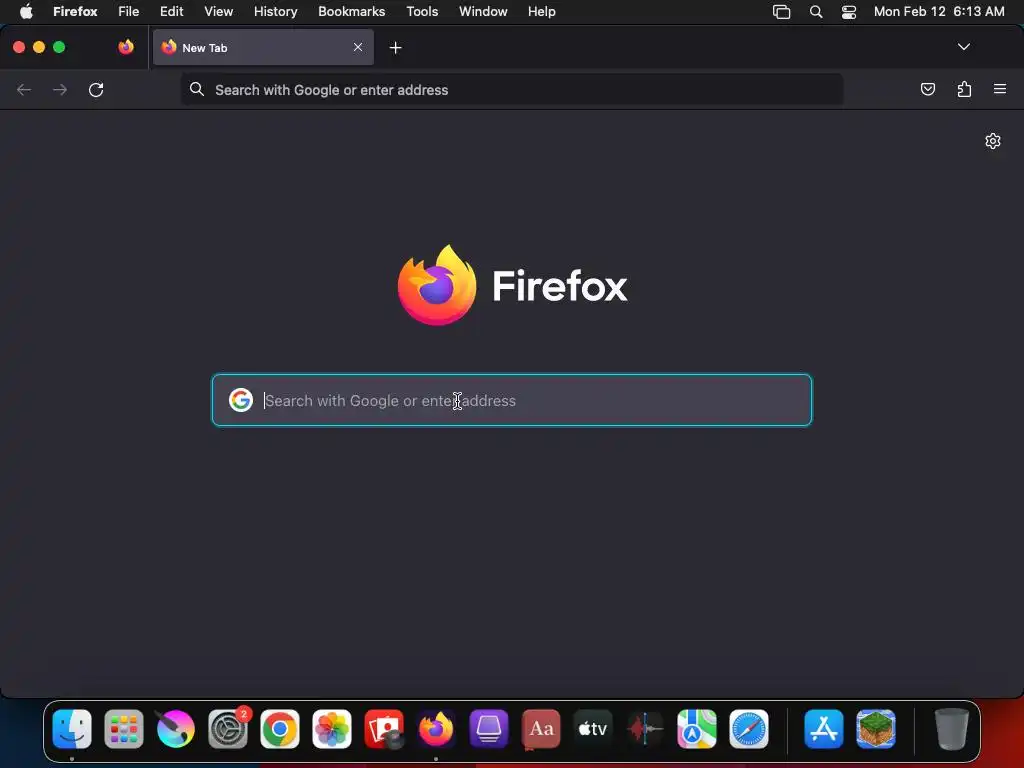Open the Tools menu
The width and height of the screenshot is (1024, 768).
(422, 11)
